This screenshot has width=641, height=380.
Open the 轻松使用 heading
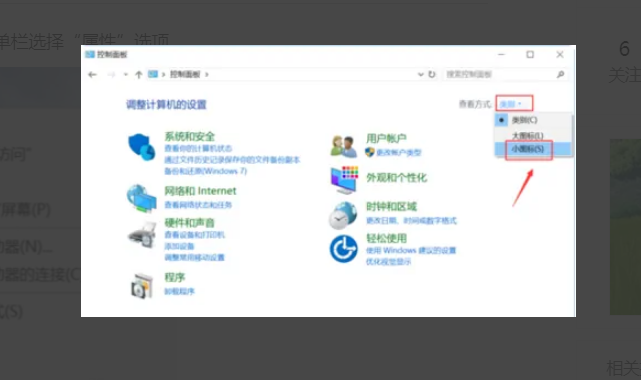coord(386,238)
